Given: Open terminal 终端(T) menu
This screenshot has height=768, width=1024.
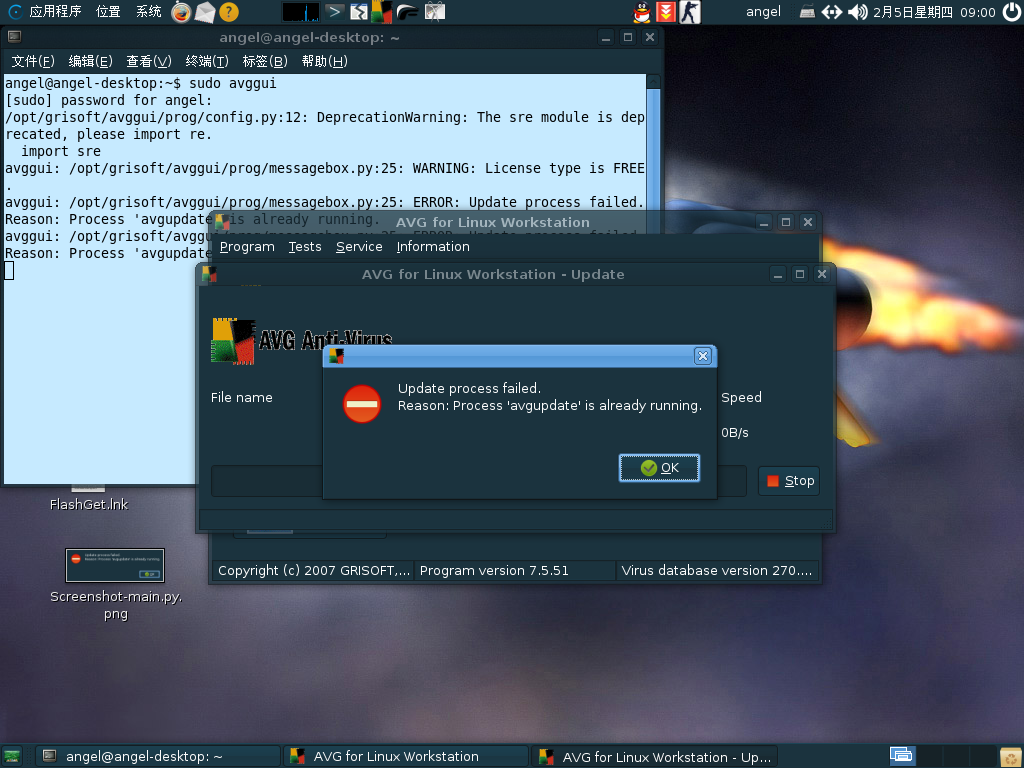Looking at the screenshot, I should pyautogui.click(x=206, y=61).
